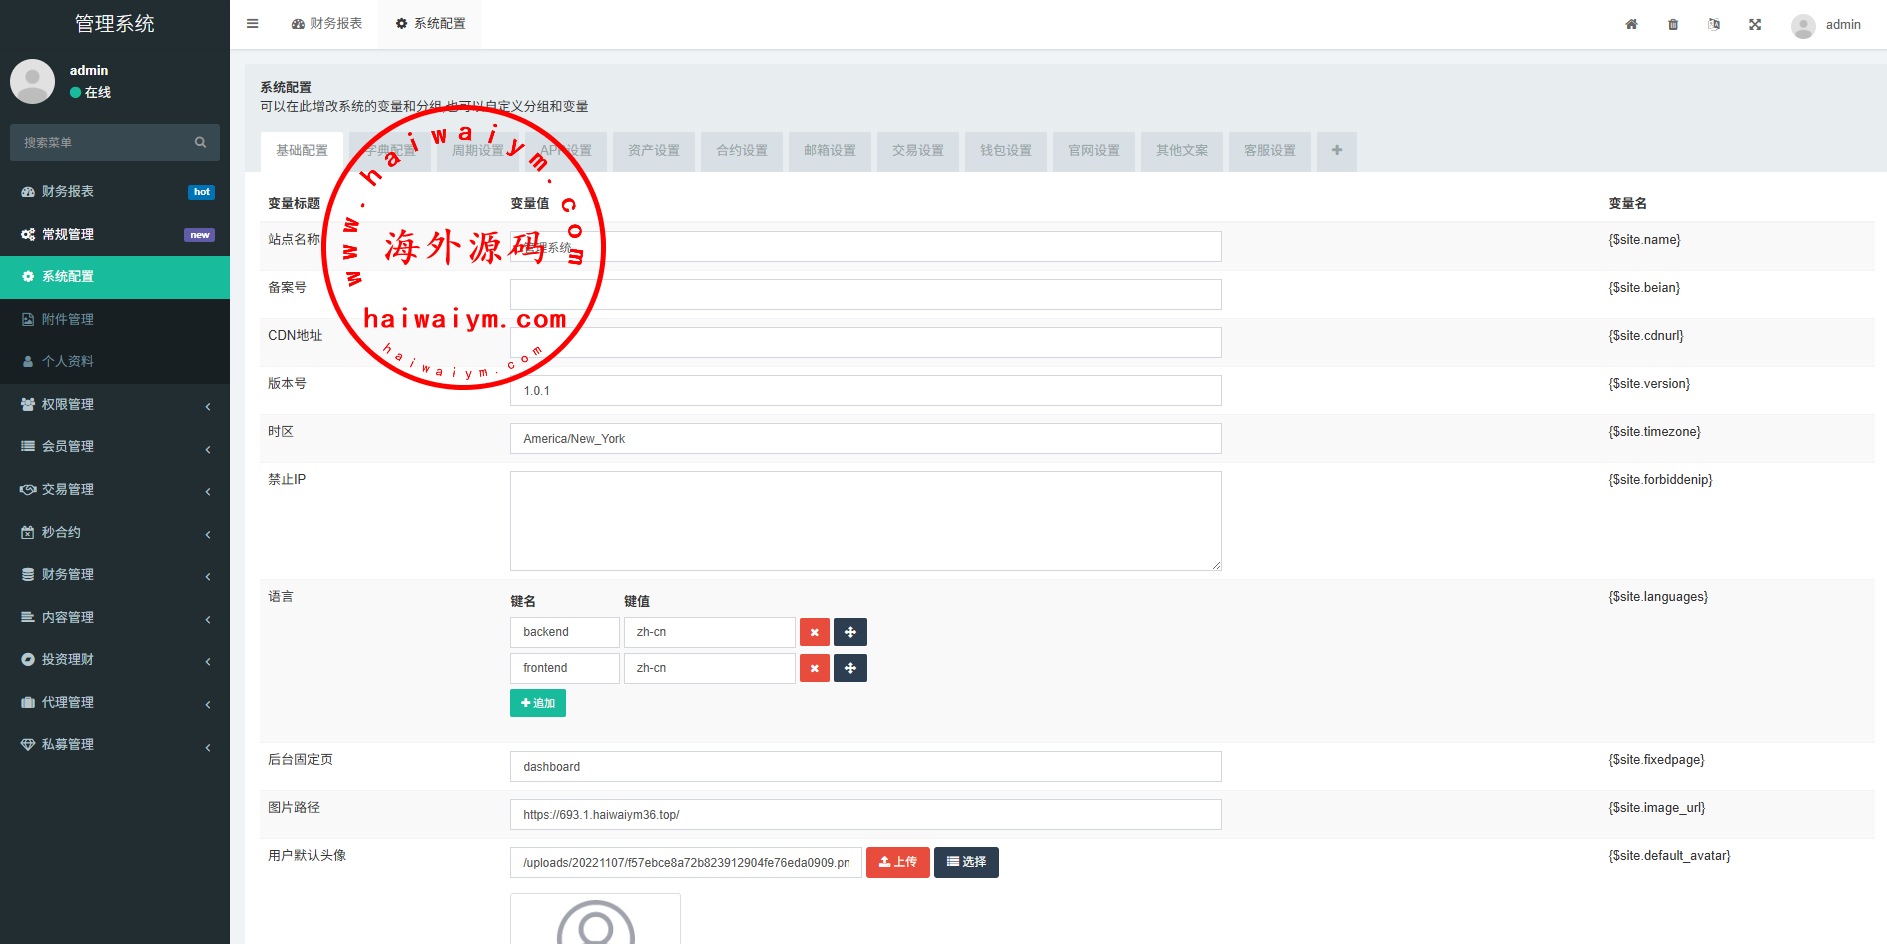The width and height of the screenshot is (1887, 944).
Task: Delete the backend language row
Action: coord(814,632)
